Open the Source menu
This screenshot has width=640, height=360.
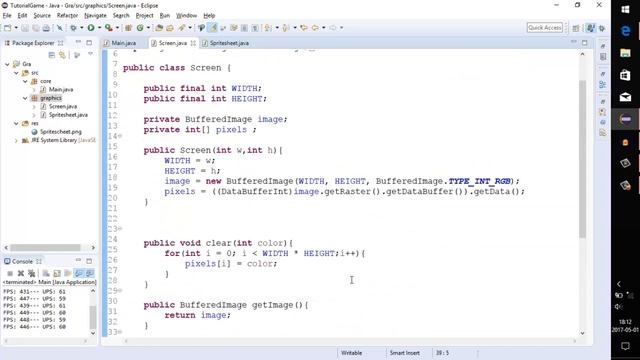(x=42, y=16)
